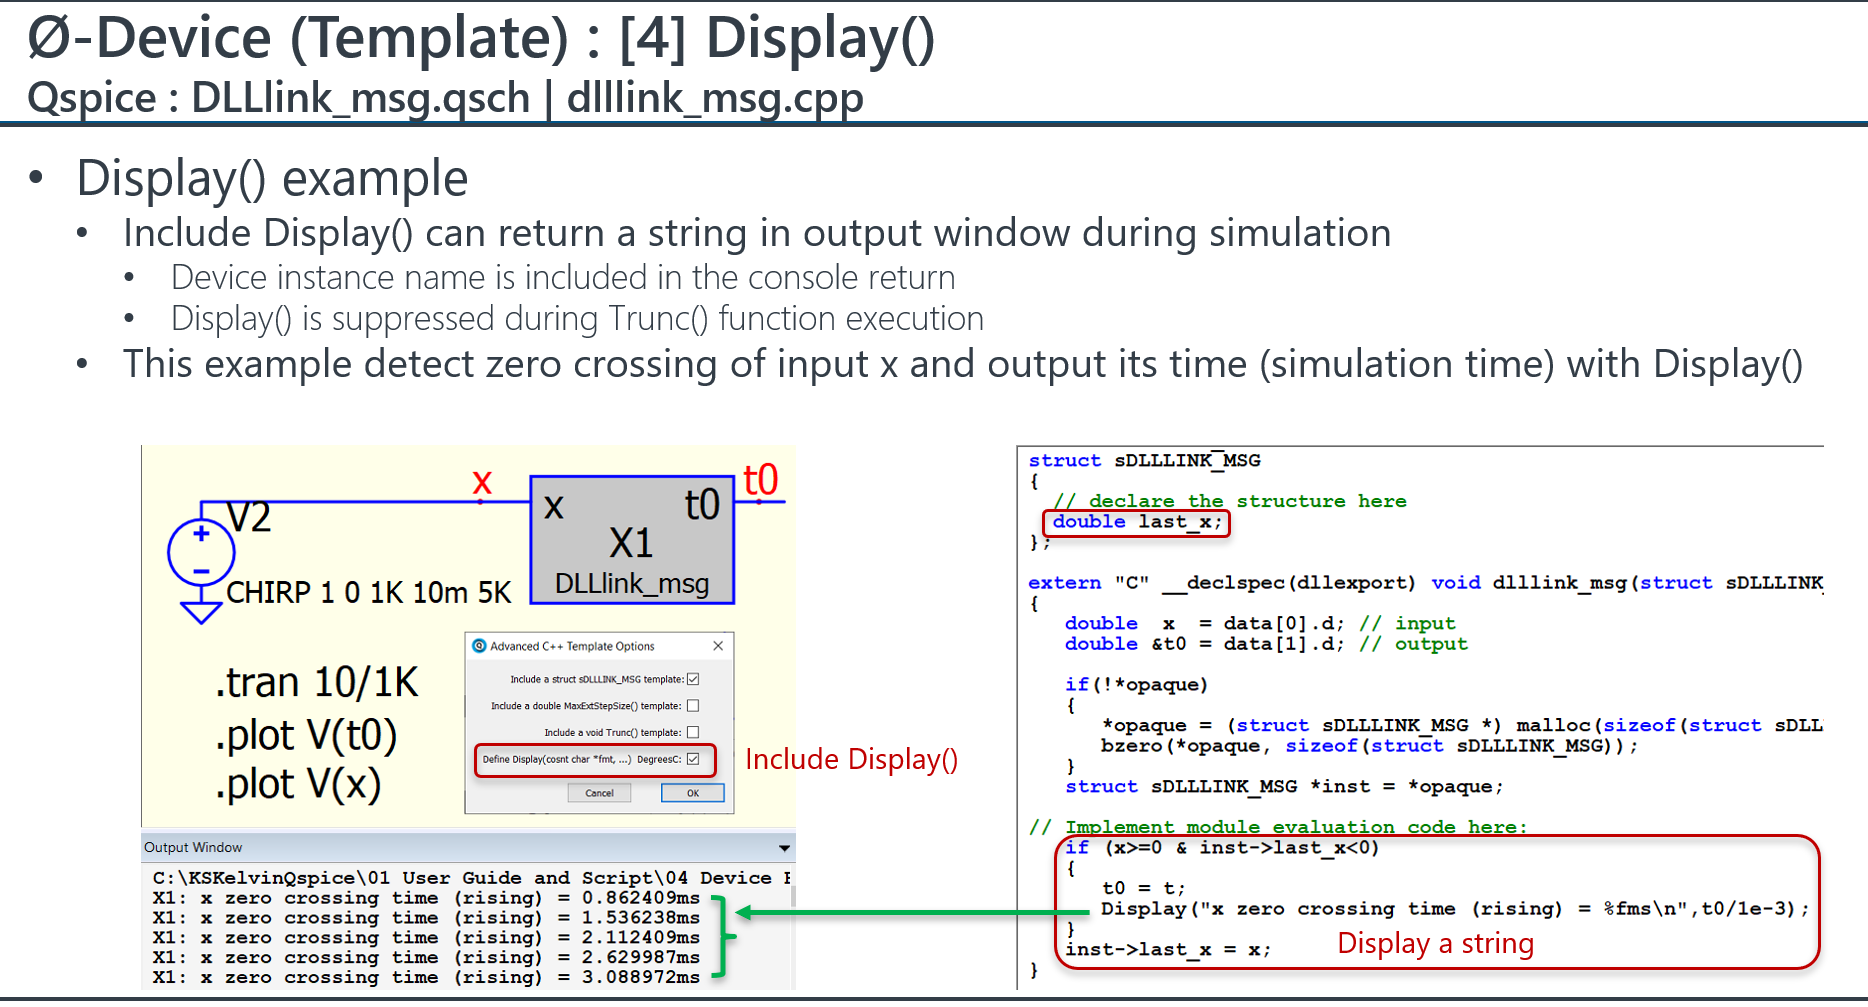Viewport: 1868px width, 1007px height.
Task: Toggle the struct sDLLLINK_MSG template checkbox
Action: click(x=693, y=679)
